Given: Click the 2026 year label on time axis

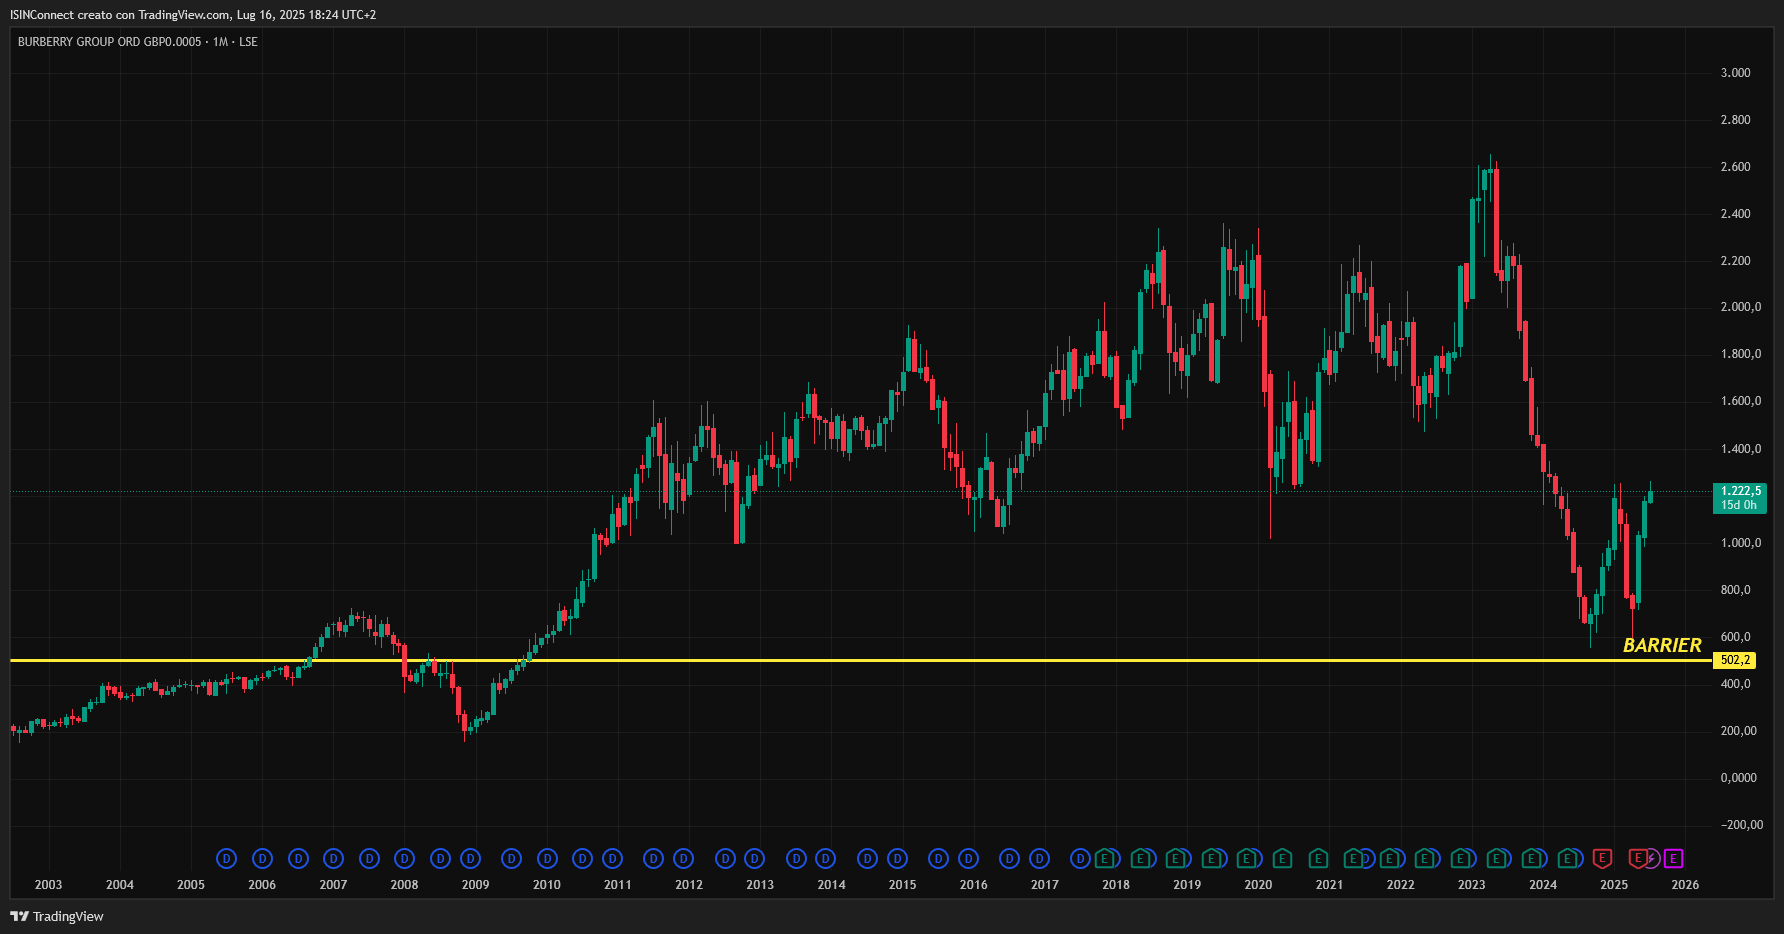Looking at the screenshot, I should 1685,885.
